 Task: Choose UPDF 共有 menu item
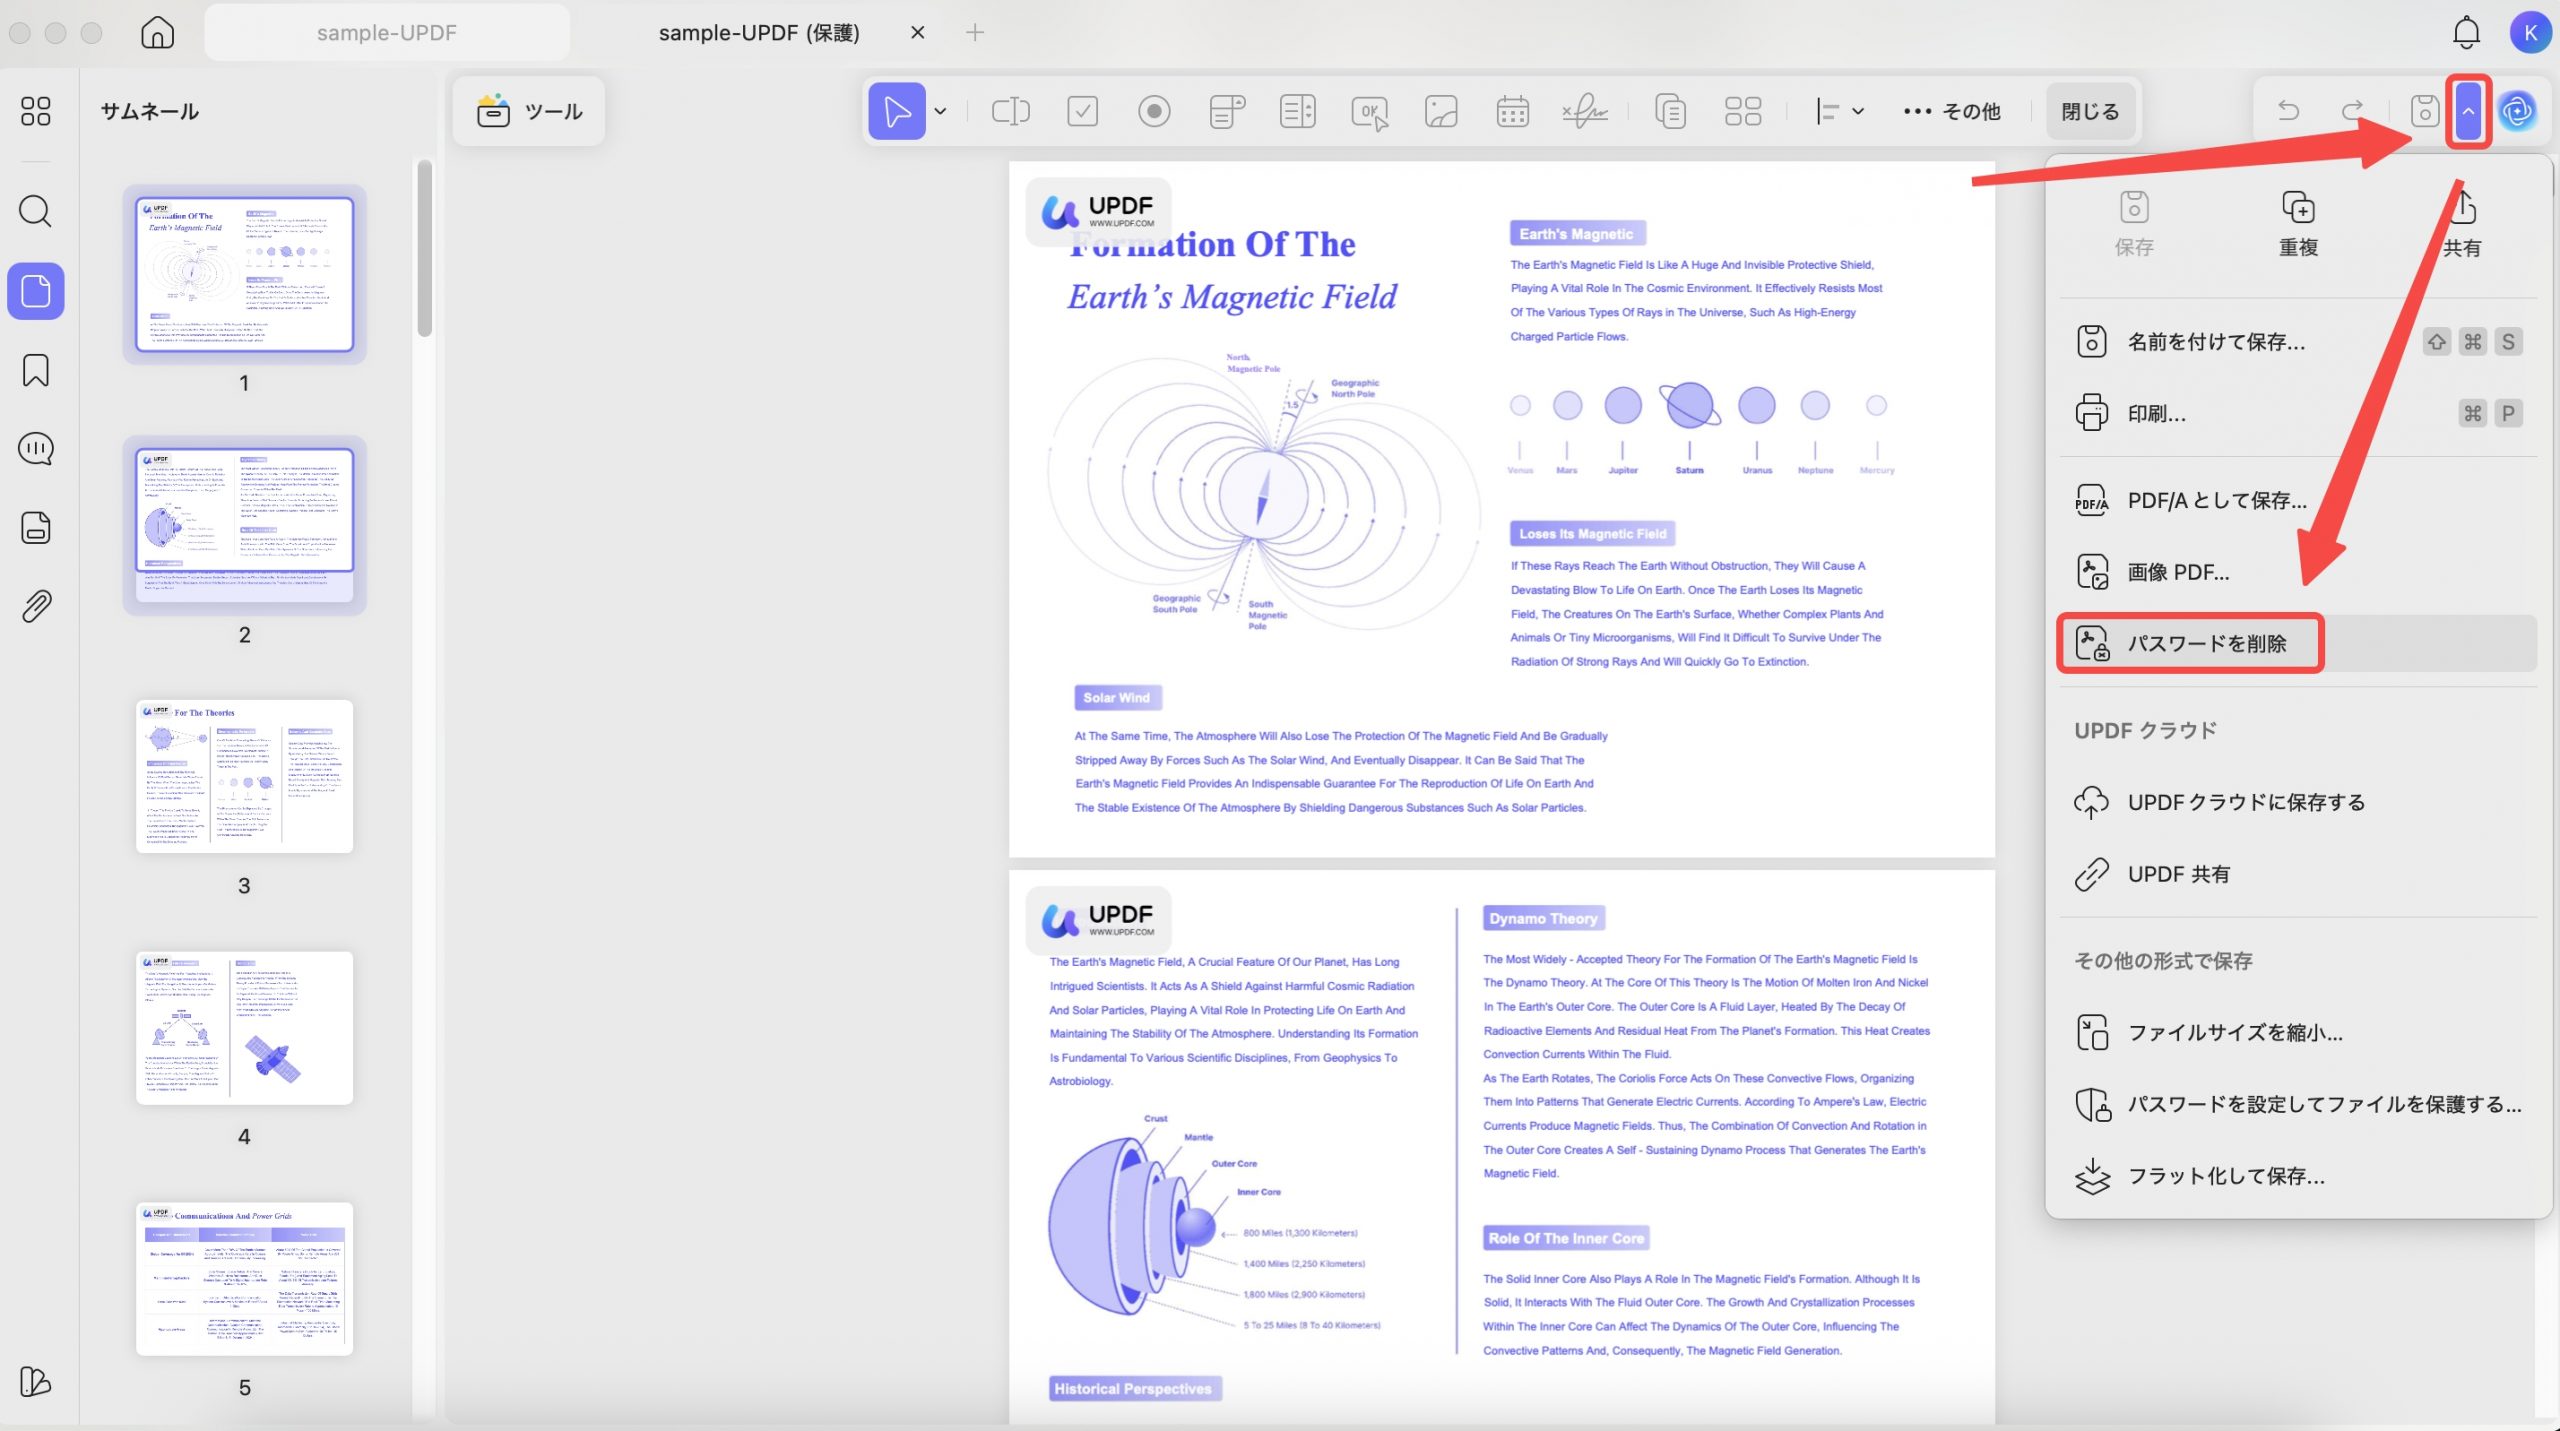[x=2298, y=874]
